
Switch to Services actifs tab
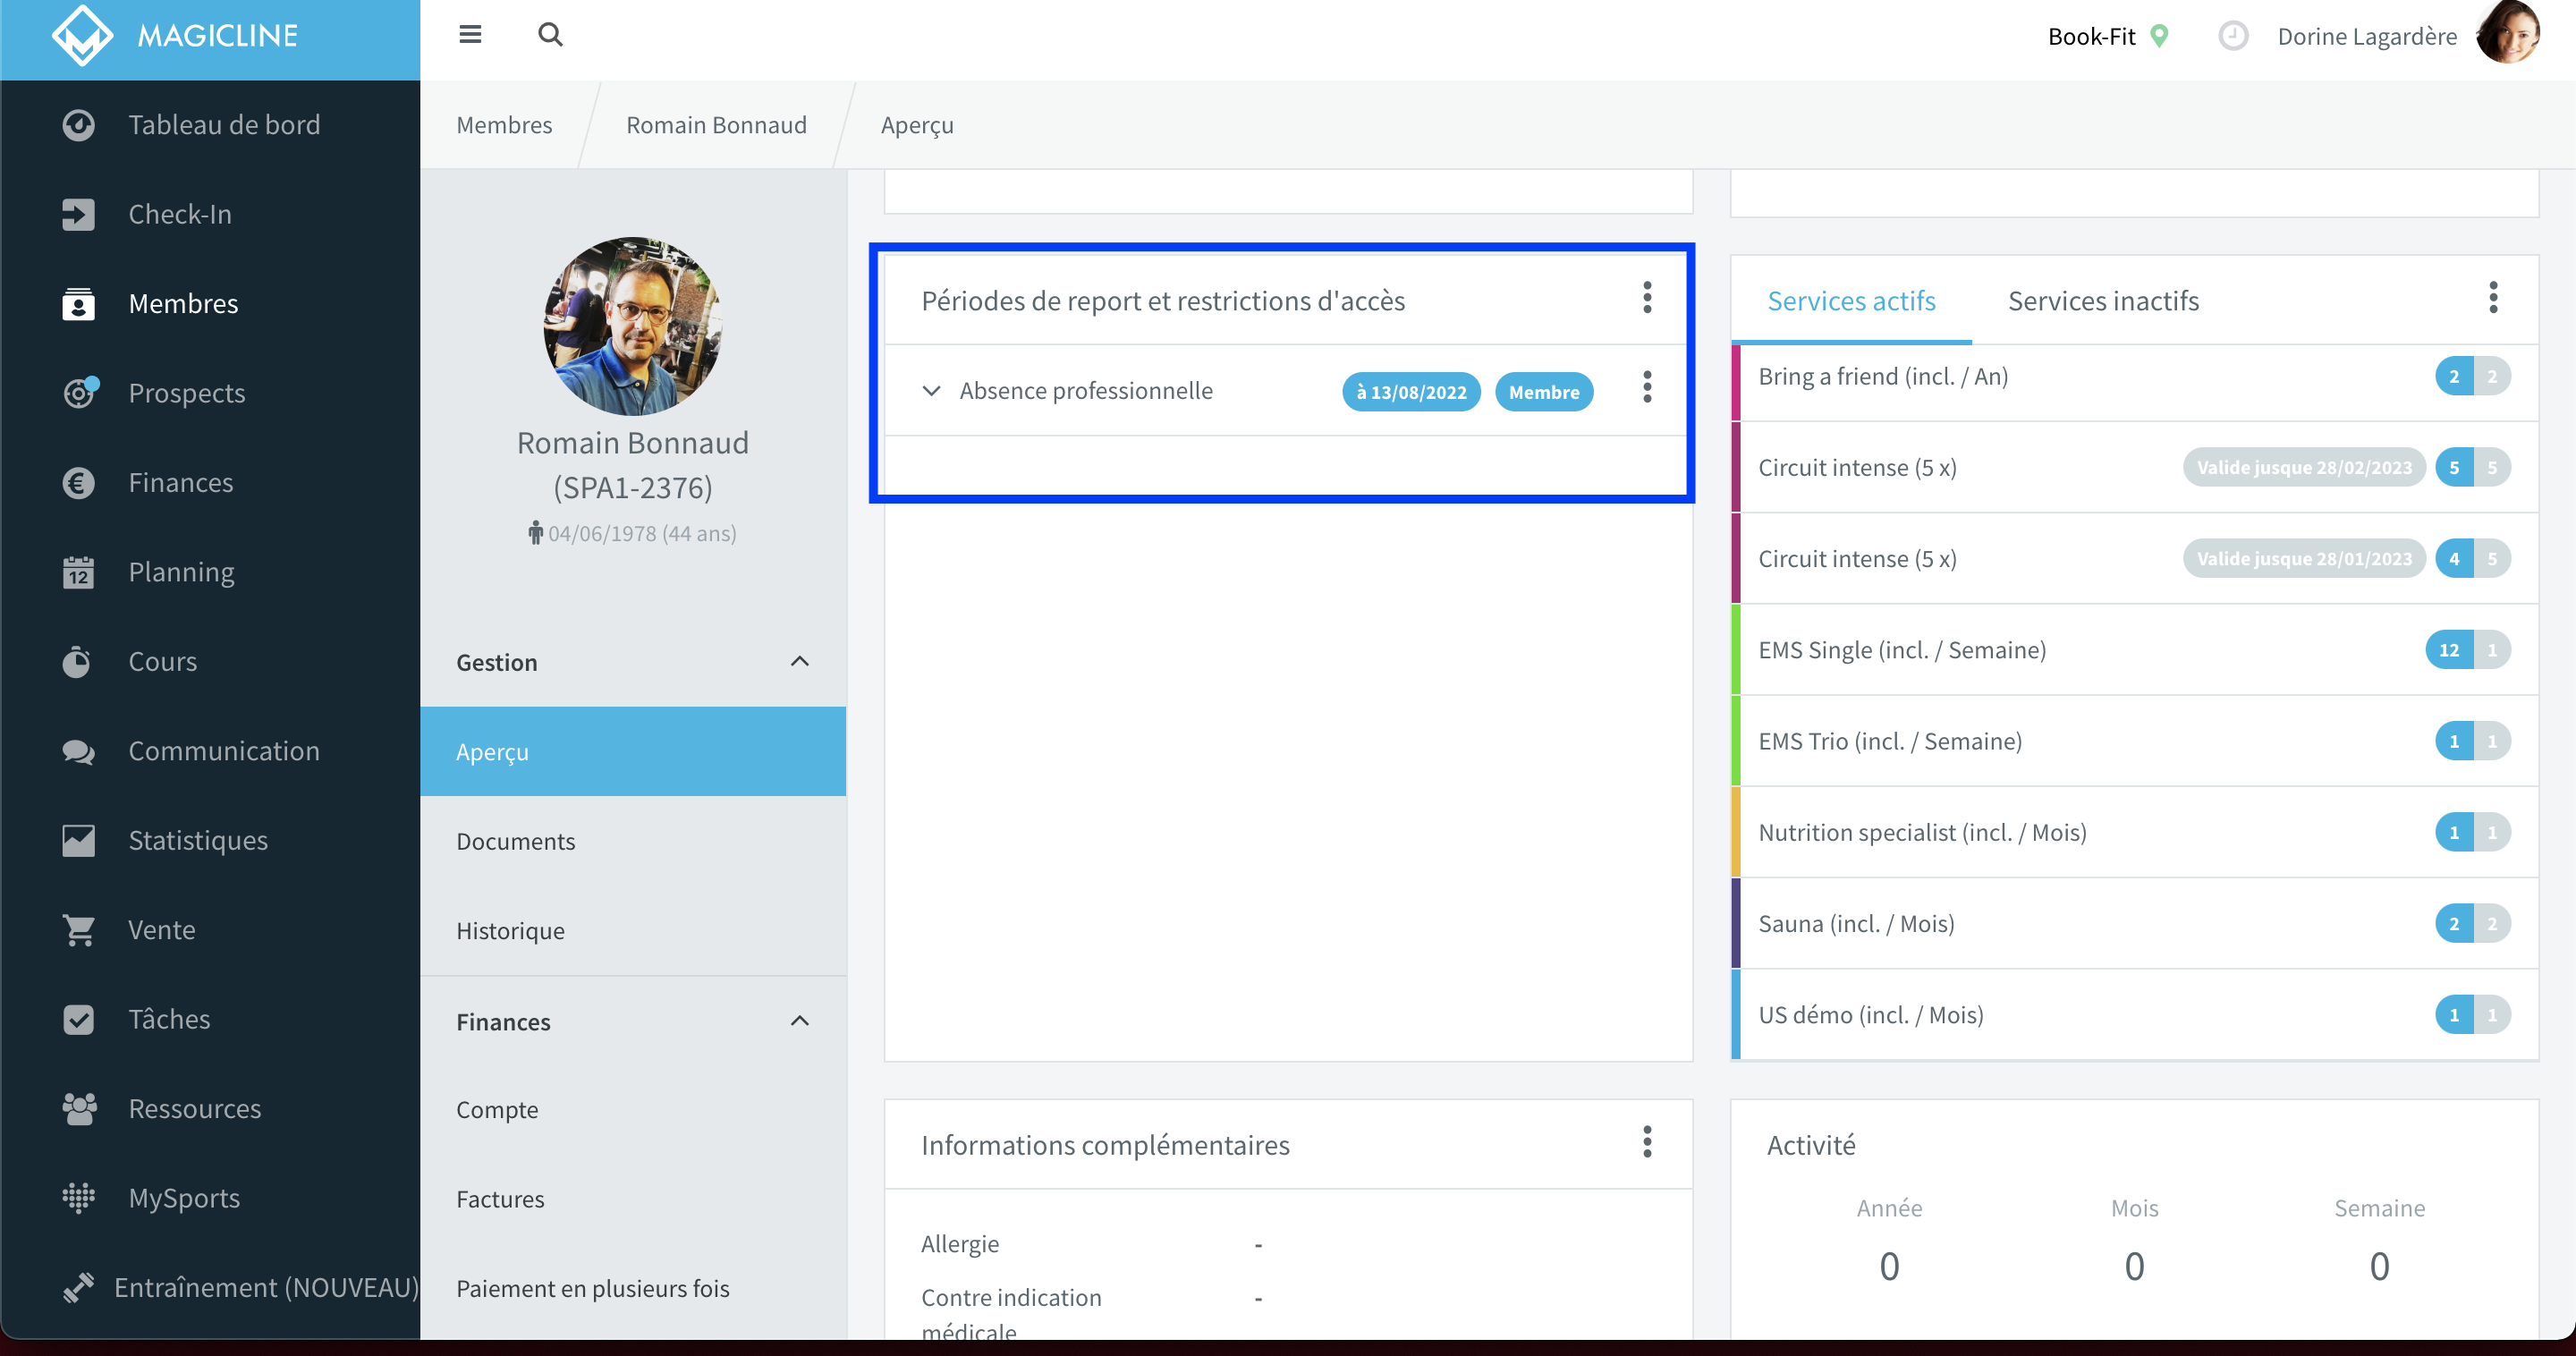coord(1851,301)
